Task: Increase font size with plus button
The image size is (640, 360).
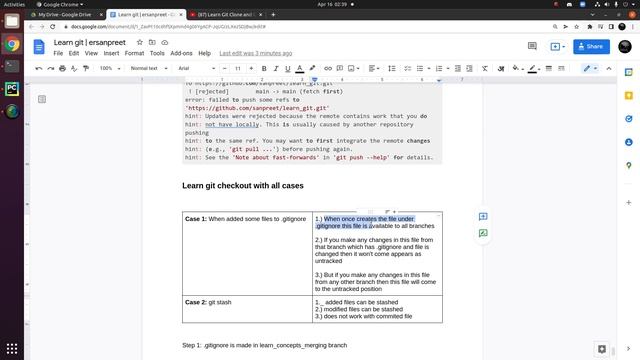Action: click(251, 68)
